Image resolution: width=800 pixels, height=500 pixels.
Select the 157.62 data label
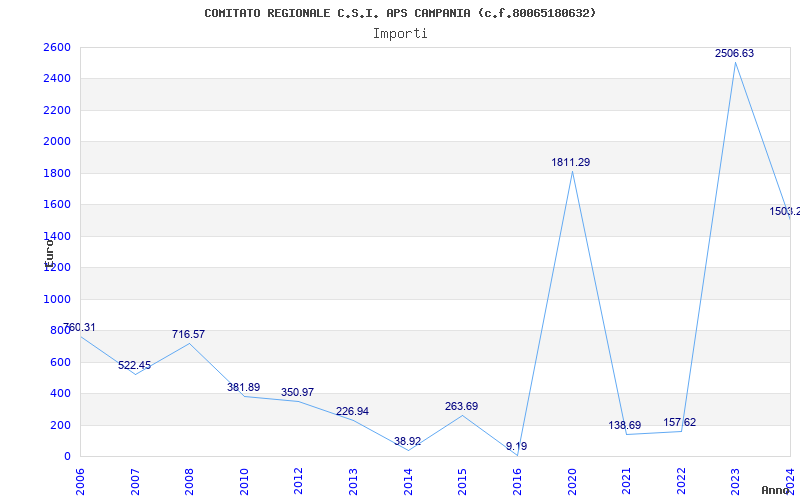(x=679, y=422)
